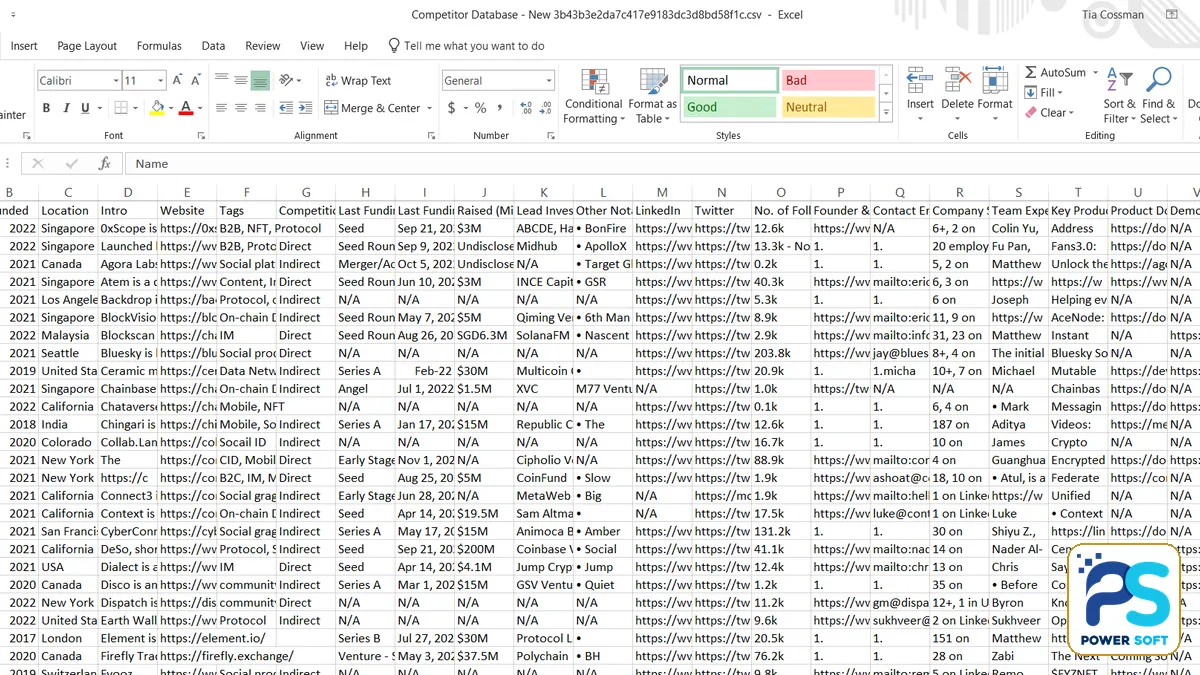Switch to the Formulas tab

159,46
